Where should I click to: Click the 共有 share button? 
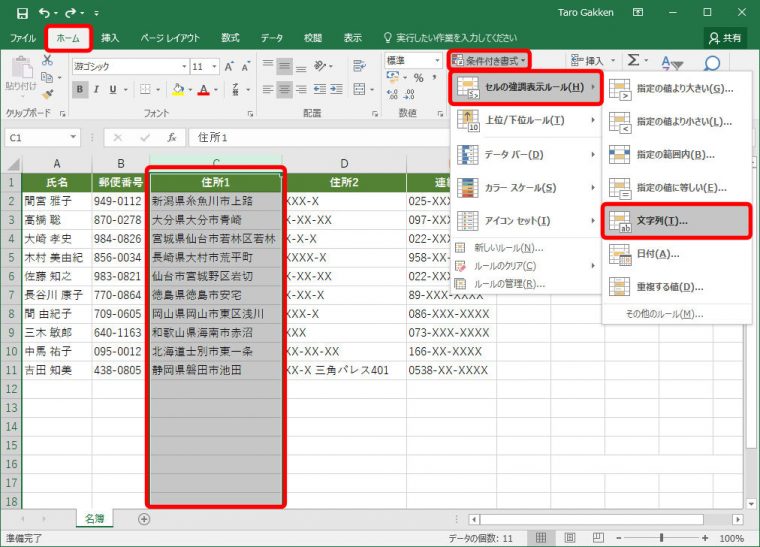coord(725,38)
